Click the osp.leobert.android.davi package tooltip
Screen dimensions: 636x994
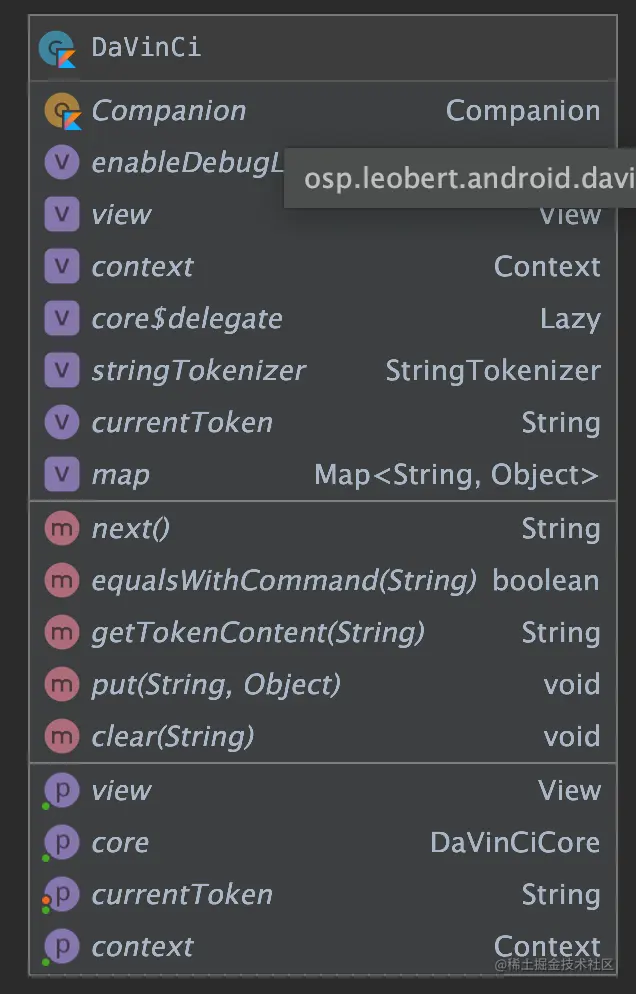point(460,176)
